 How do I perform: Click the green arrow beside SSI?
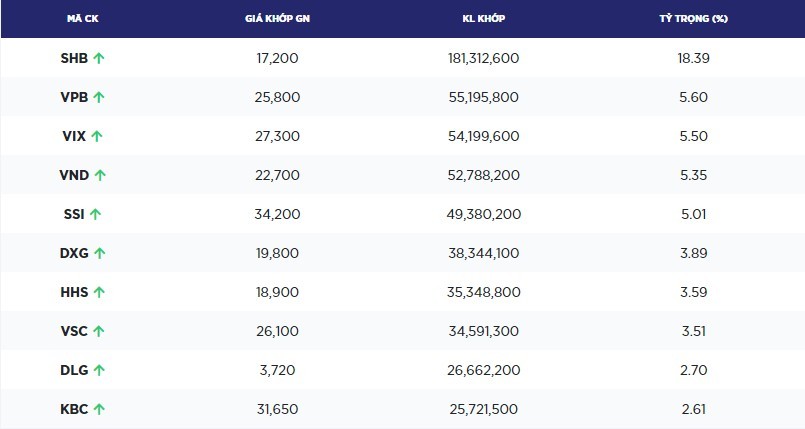pyautogui.click(x=95, y=214)
